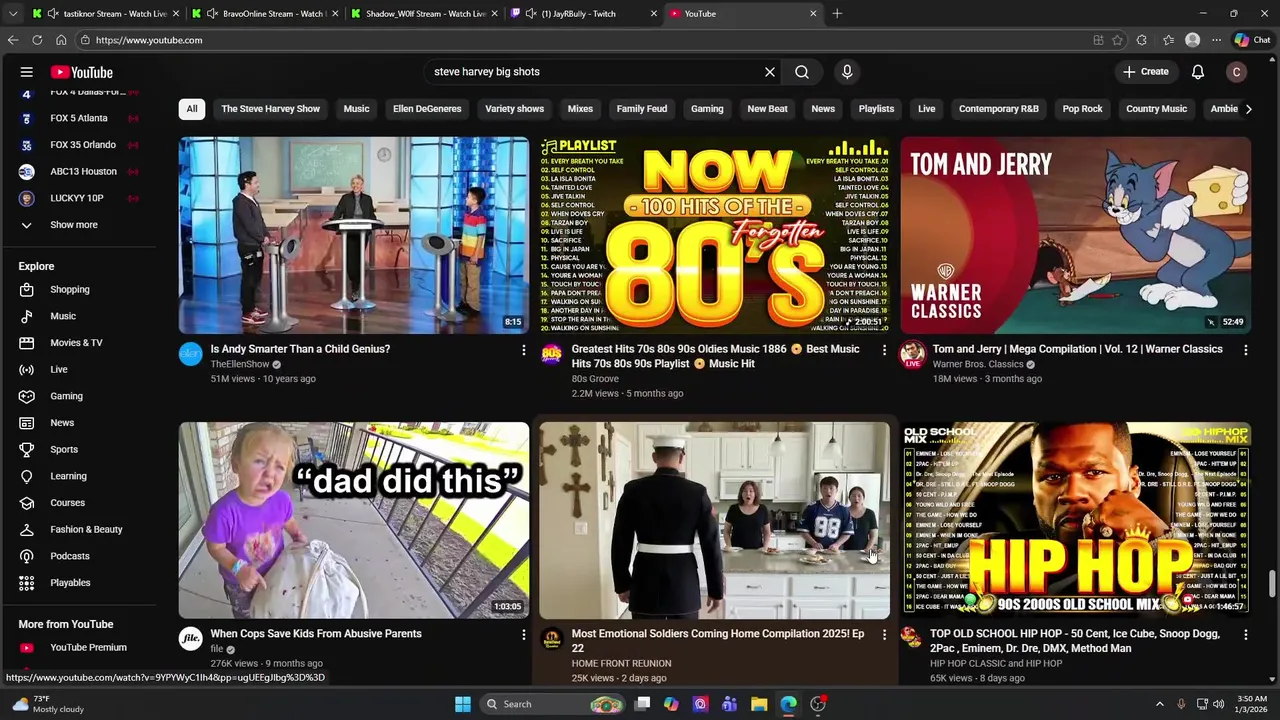Select the Contemporary R&B chip
Screen dimensions: 1280x720
[x=998, y=109]
